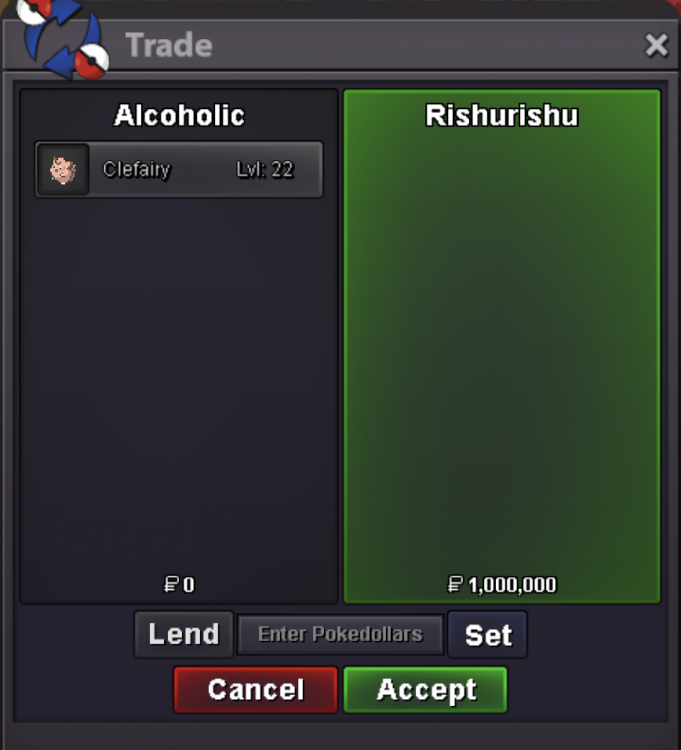Screen dimensions: 681x750
Task: Click empty area of Alcoholic's offer panel
Action: point(179,383)
